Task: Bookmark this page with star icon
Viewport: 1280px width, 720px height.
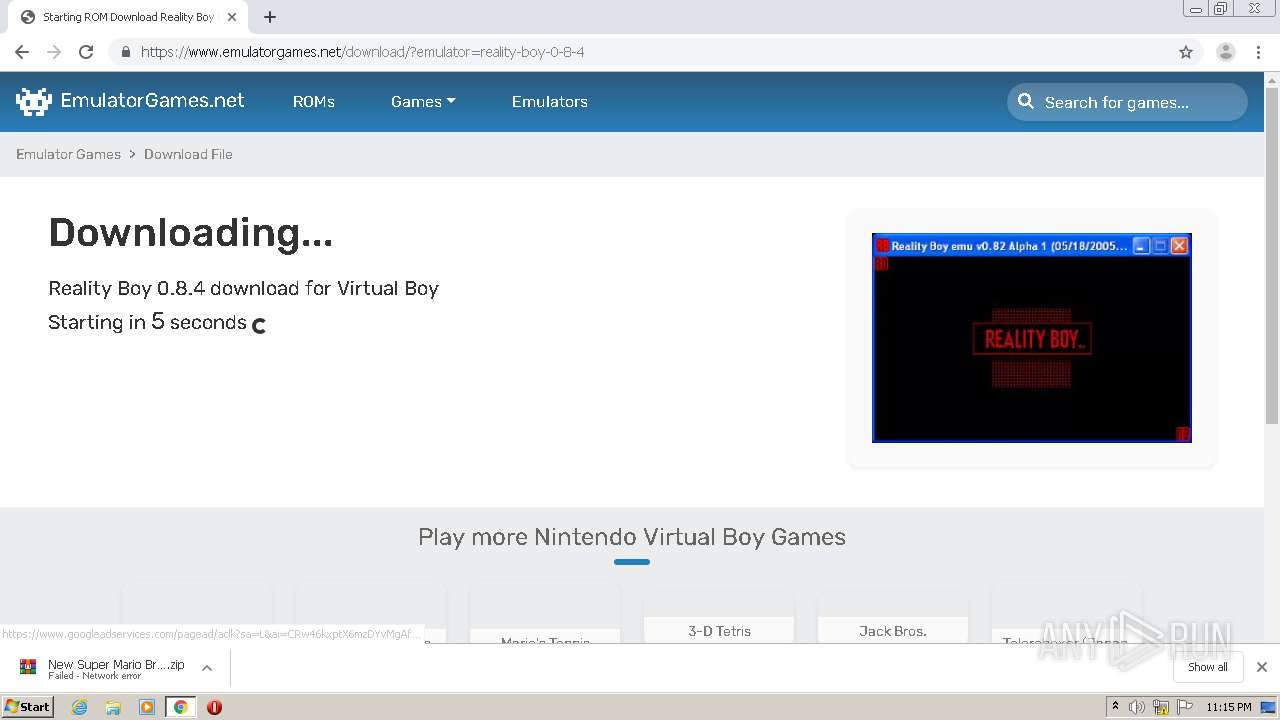Action: coord(1186,52)
